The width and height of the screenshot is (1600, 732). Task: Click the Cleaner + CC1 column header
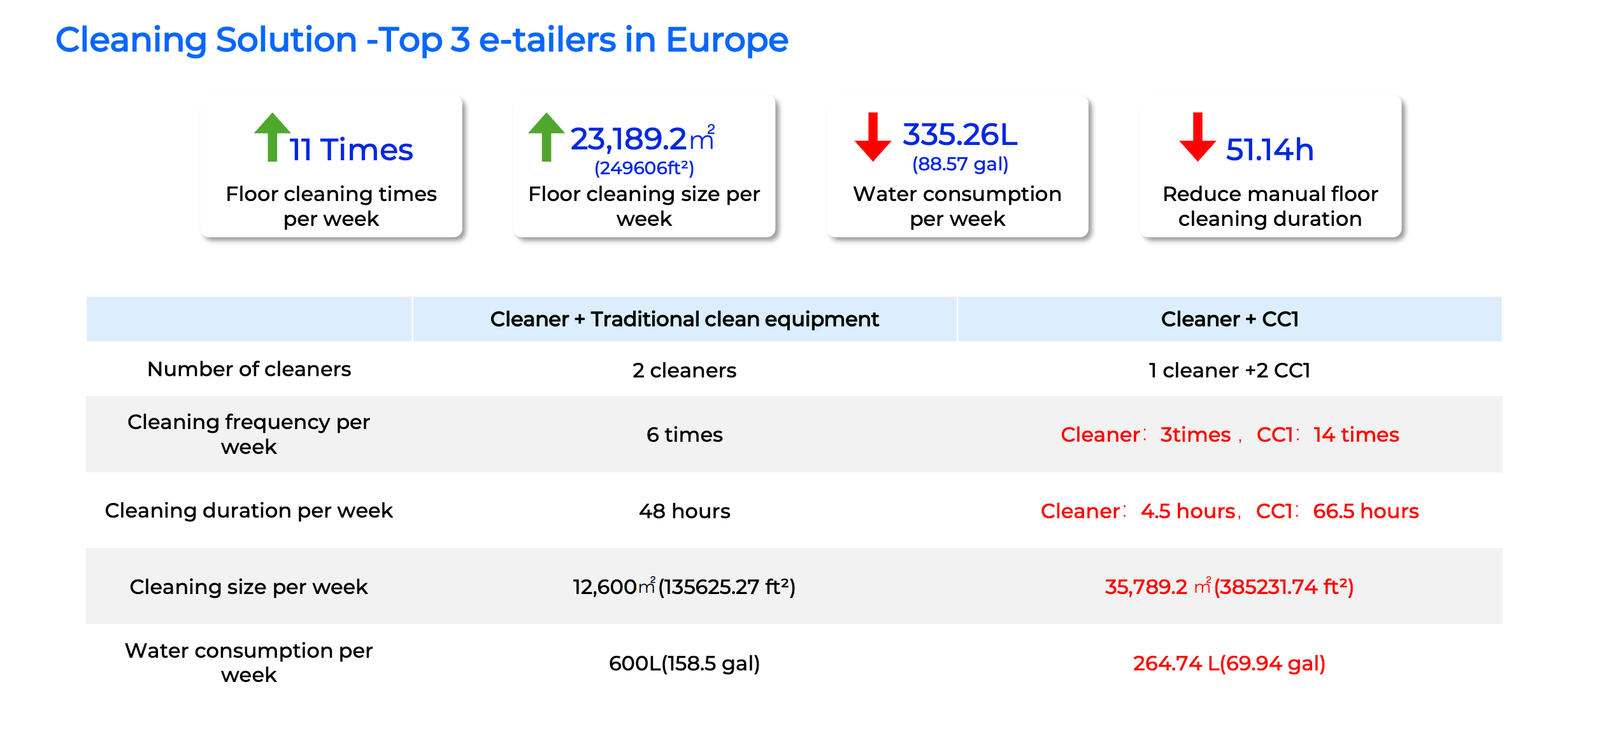pos(1229,319)
